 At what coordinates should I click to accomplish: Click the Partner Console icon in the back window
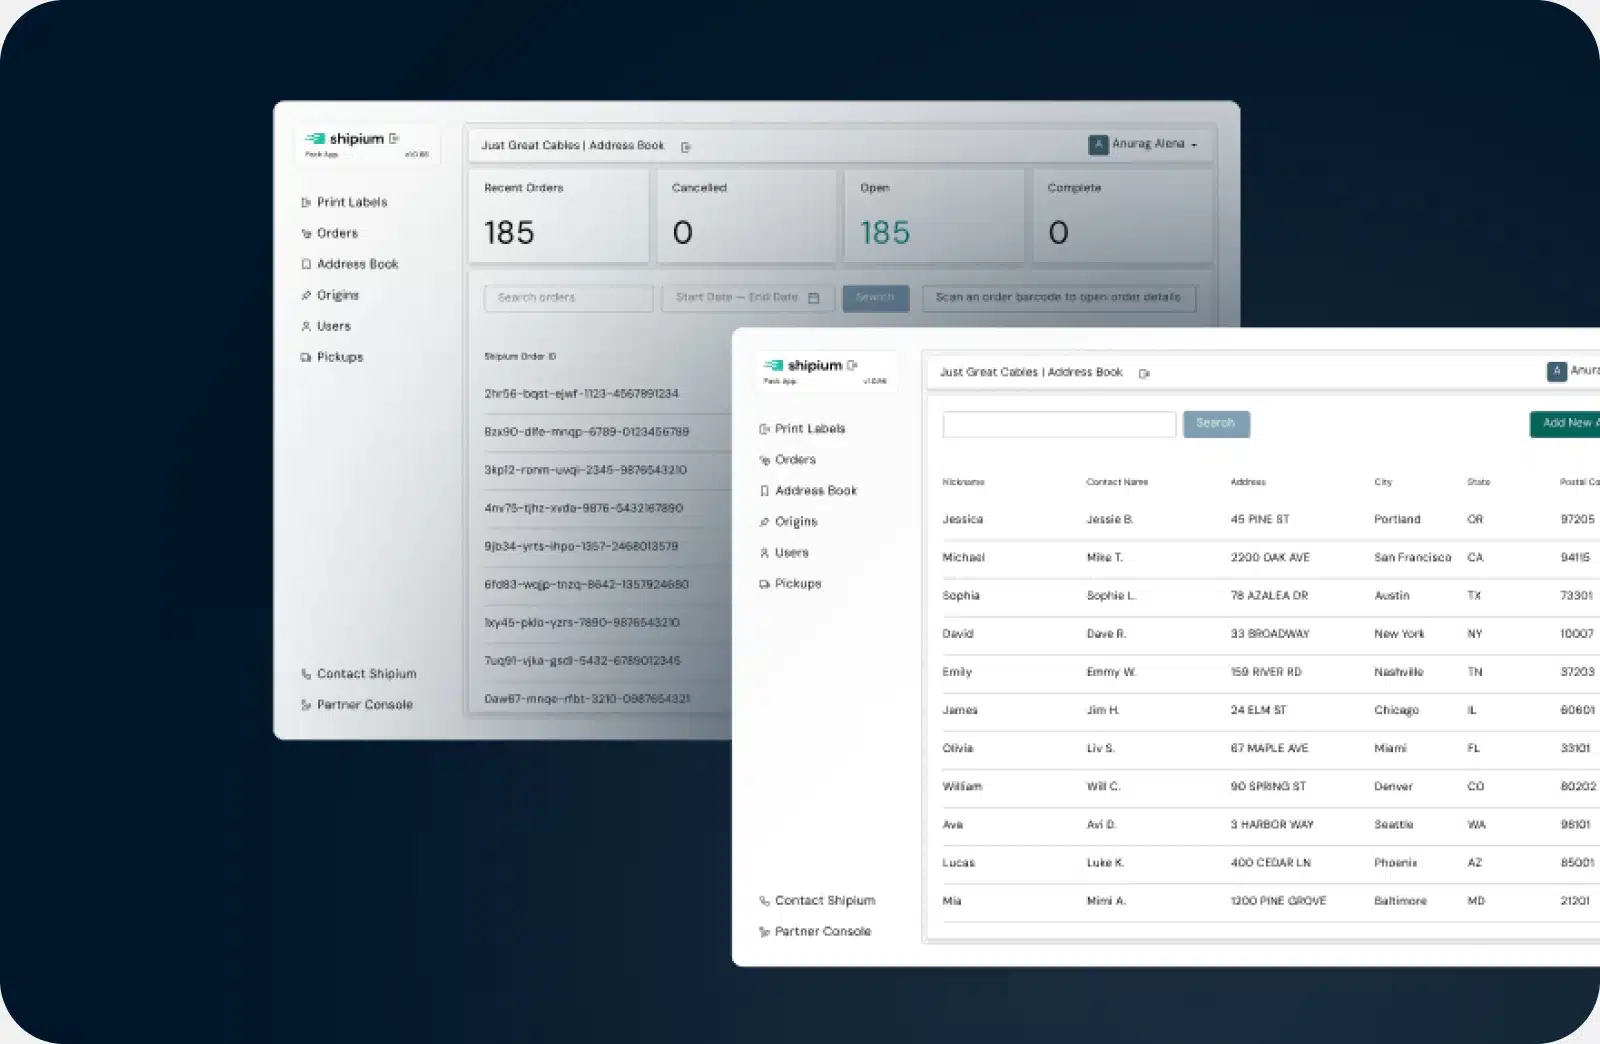click(x=306, y=705)
